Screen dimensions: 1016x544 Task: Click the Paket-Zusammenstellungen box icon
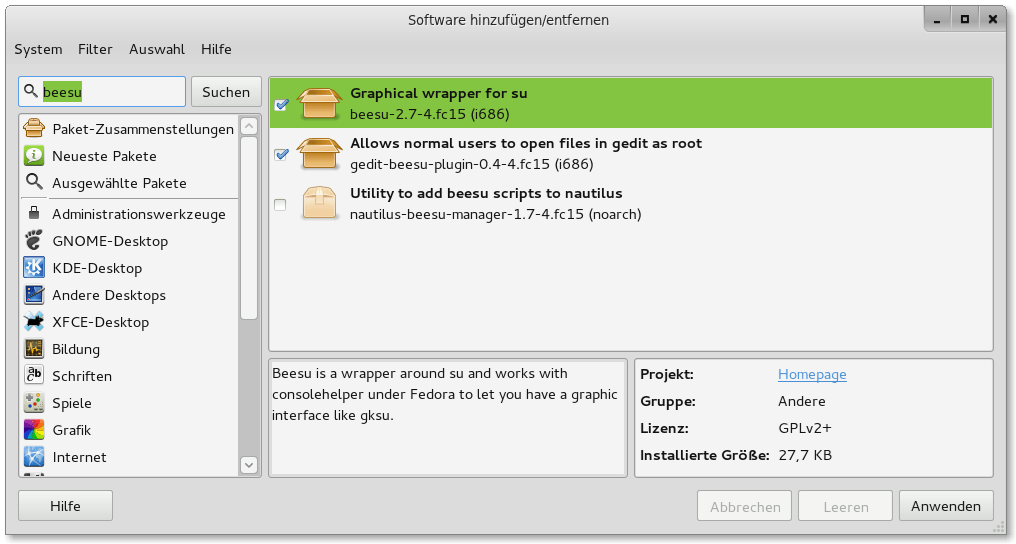34,128
